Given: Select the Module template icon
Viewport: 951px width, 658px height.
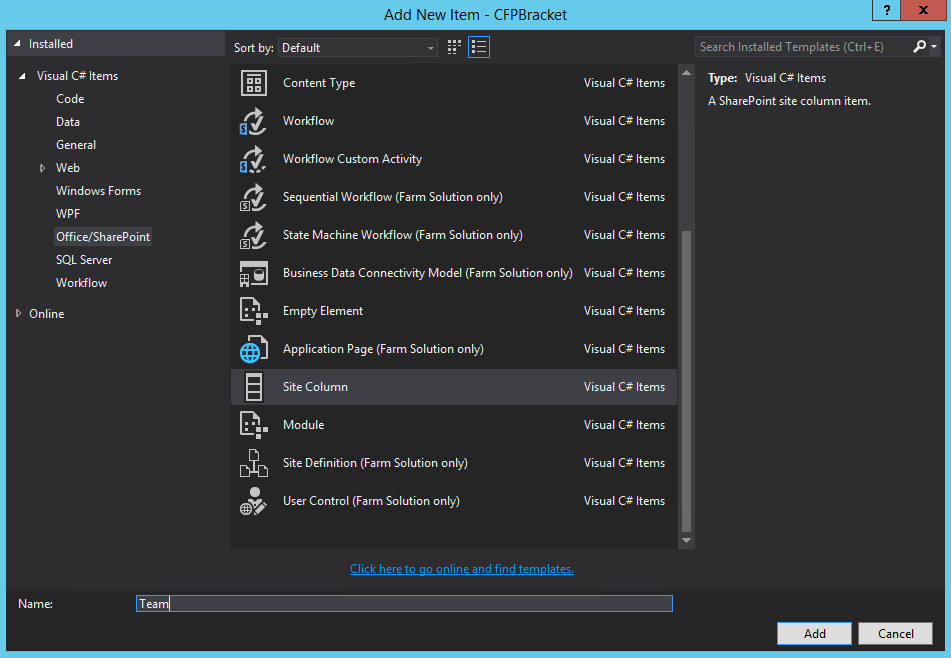Looking at the screenshot, I should click(253, 424).
